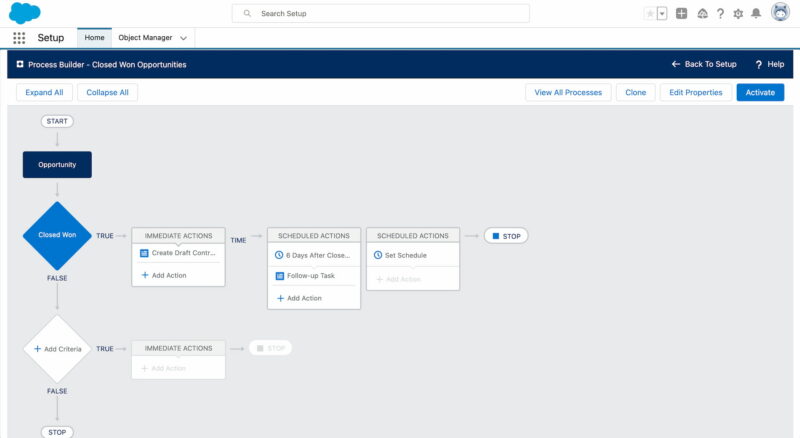This screenshot has height=438, width=800.
Task: Select the Closed Won criteria diamond
Action: tap(57, 235)
